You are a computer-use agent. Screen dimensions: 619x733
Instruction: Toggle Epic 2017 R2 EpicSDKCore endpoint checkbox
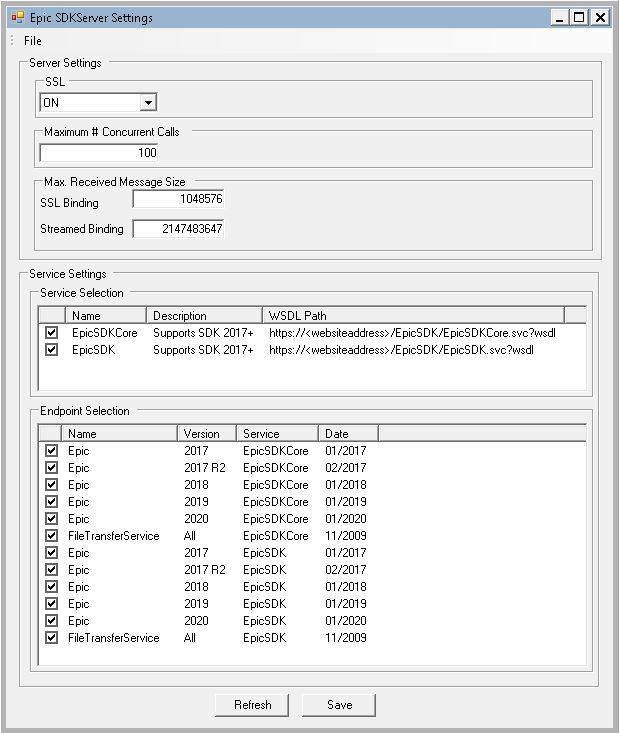pyautogui.click(x=51, y=467)
